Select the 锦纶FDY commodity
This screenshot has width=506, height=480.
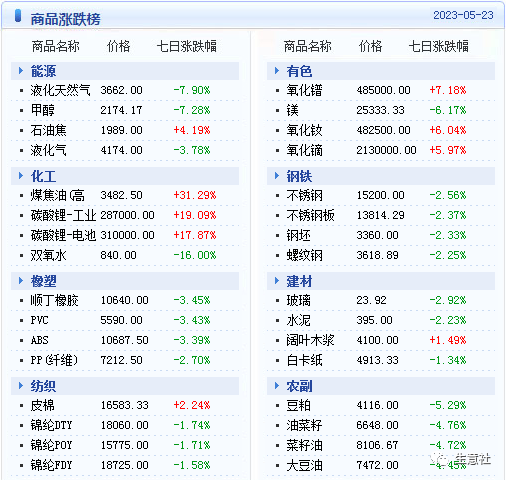pos(51,465)
